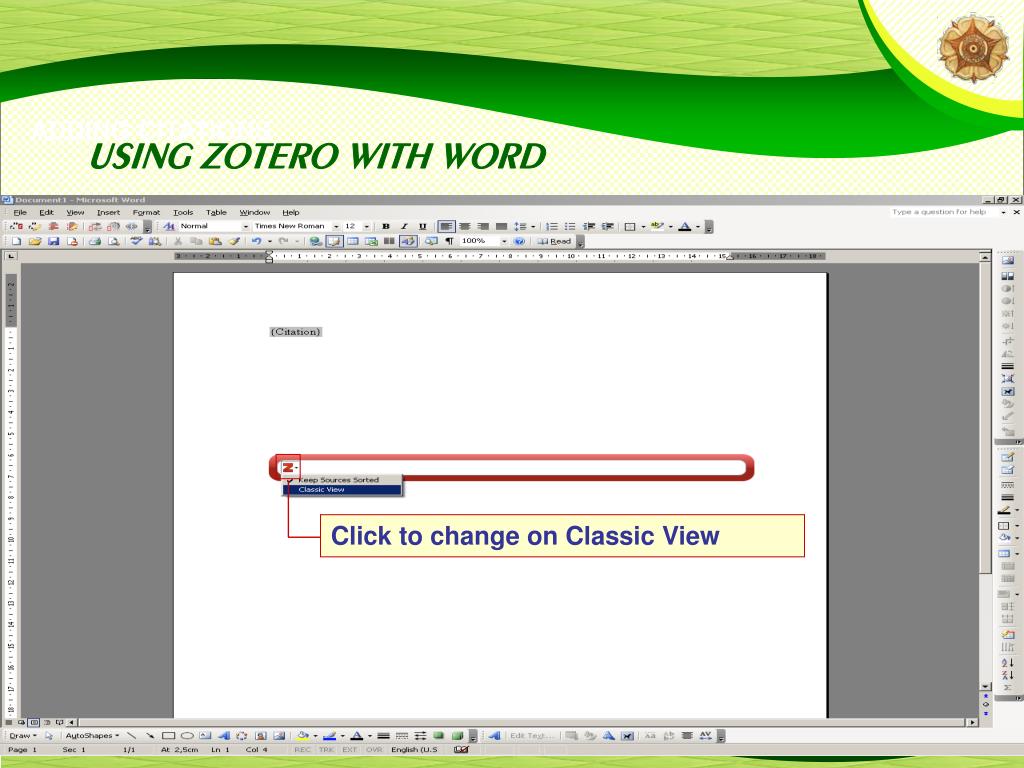Screen dimensions: 1024x768
Task: Open the Table menu
Action: (216, 213)
